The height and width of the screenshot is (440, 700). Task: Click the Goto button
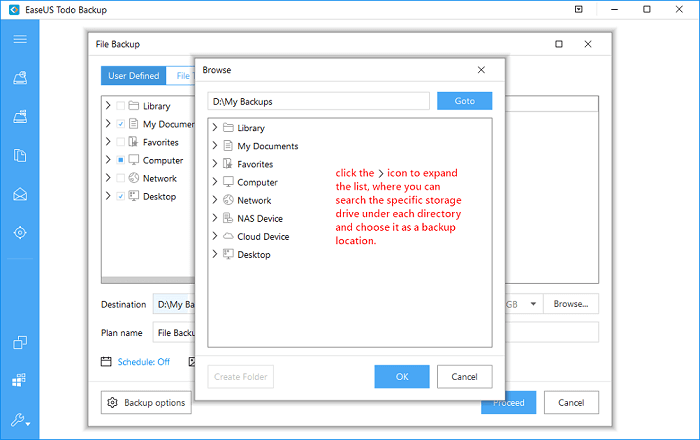coord(464,101)
